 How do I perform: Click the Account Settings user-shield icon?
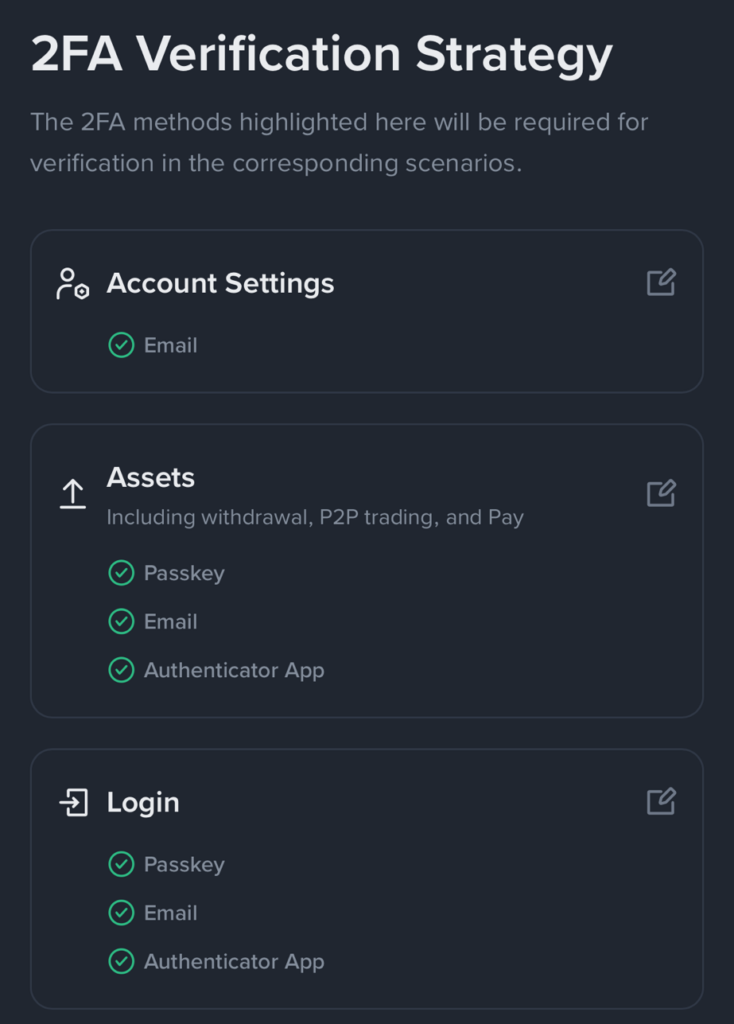click(x=72, y=283)
